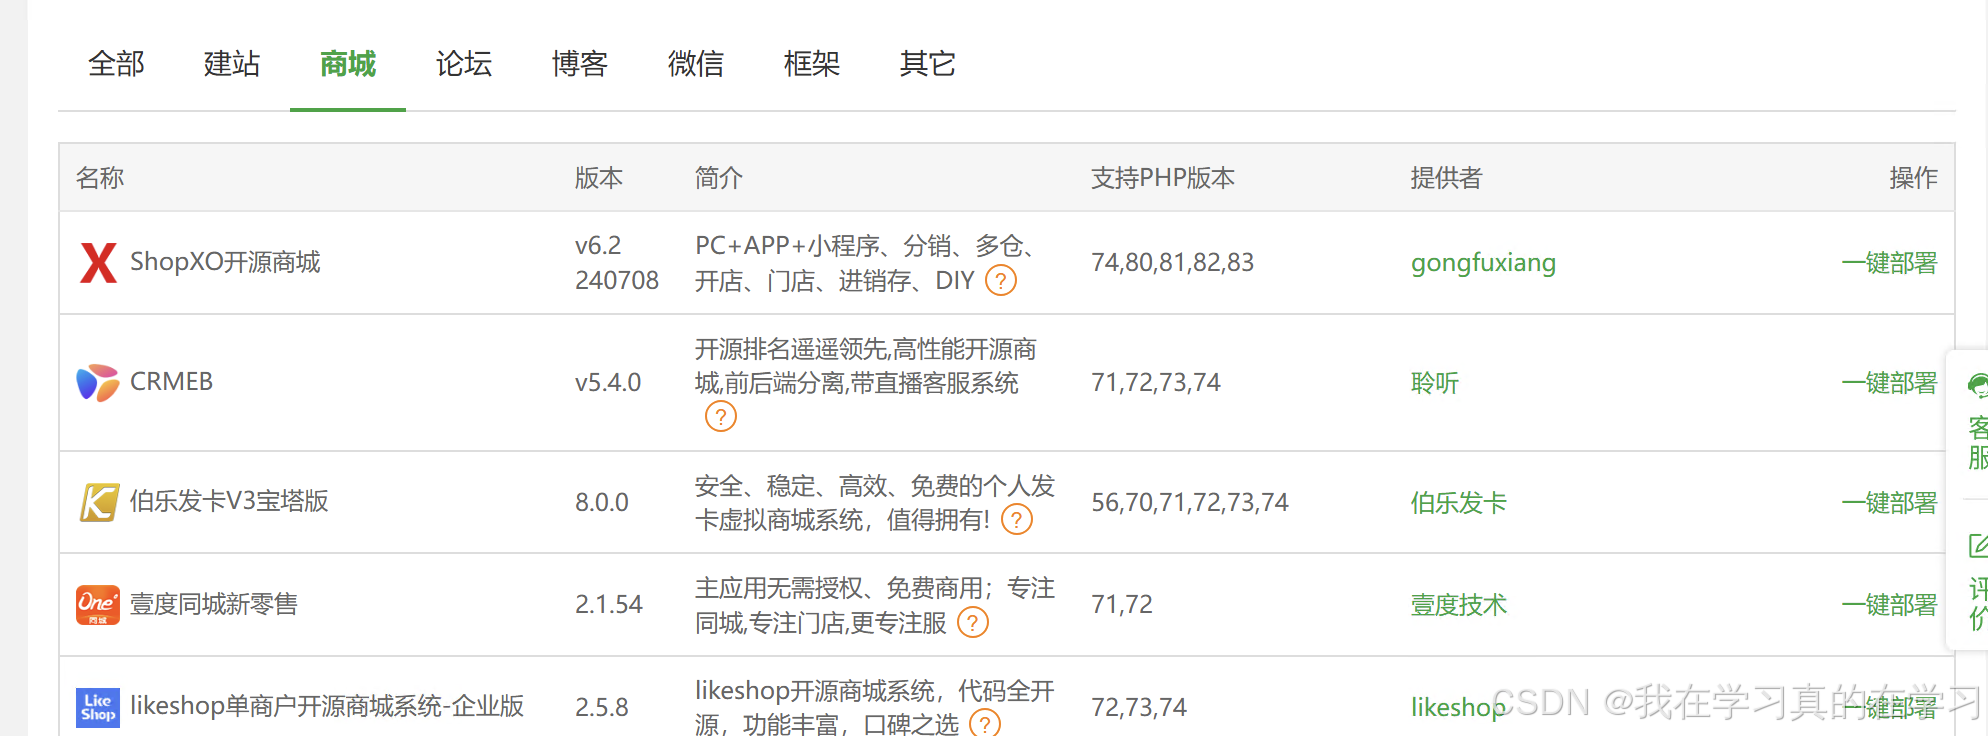This screenshot has height=736, width=1988.
Task: Click ShopXO description starting PC+APP+小程序
Action: pyautogui.click(x=868, y=263)
